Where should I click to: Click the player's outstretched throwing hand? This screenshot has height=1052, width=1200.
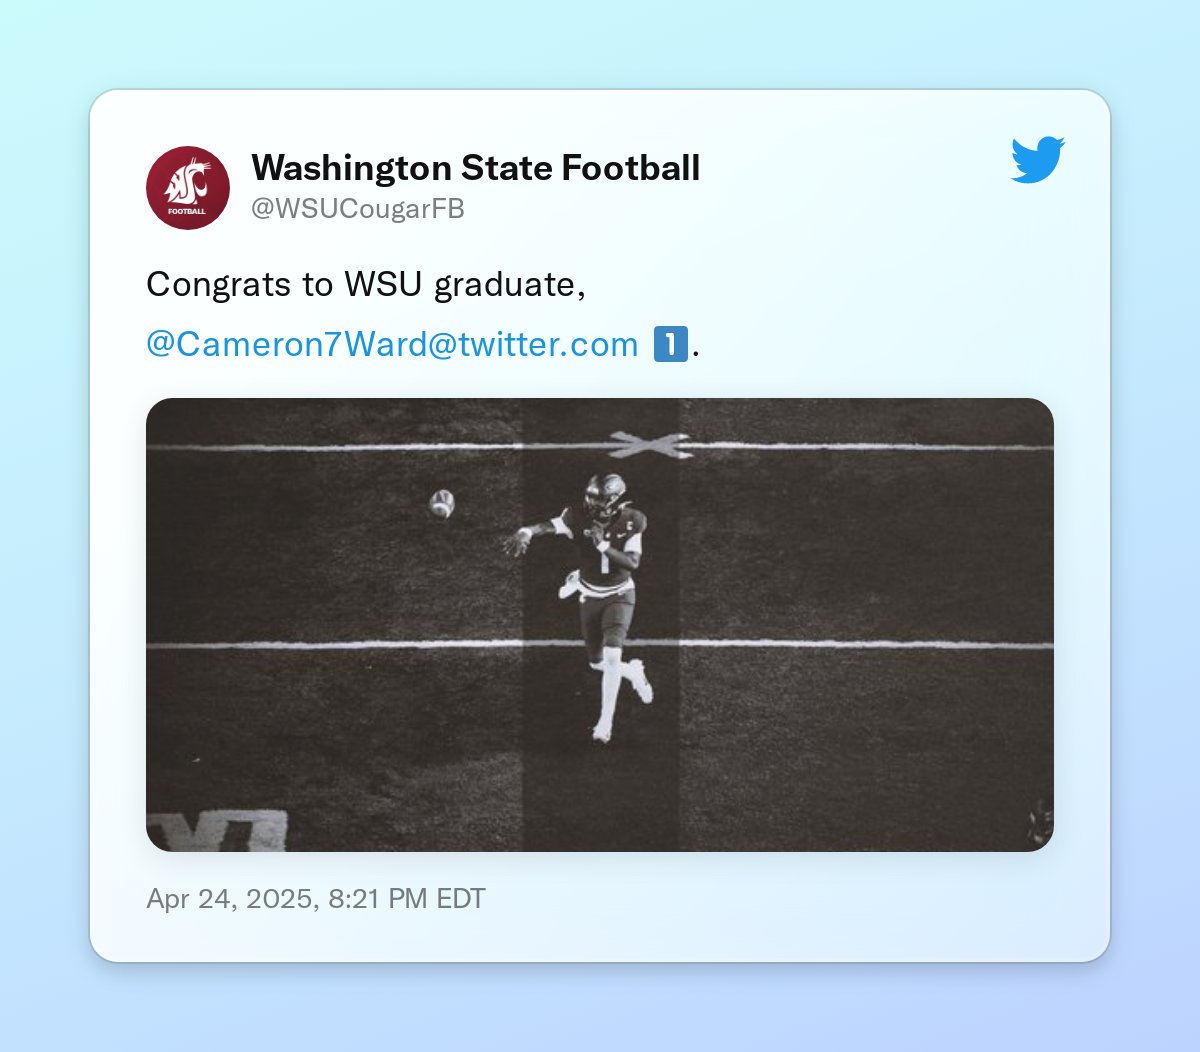pos(518,541)
